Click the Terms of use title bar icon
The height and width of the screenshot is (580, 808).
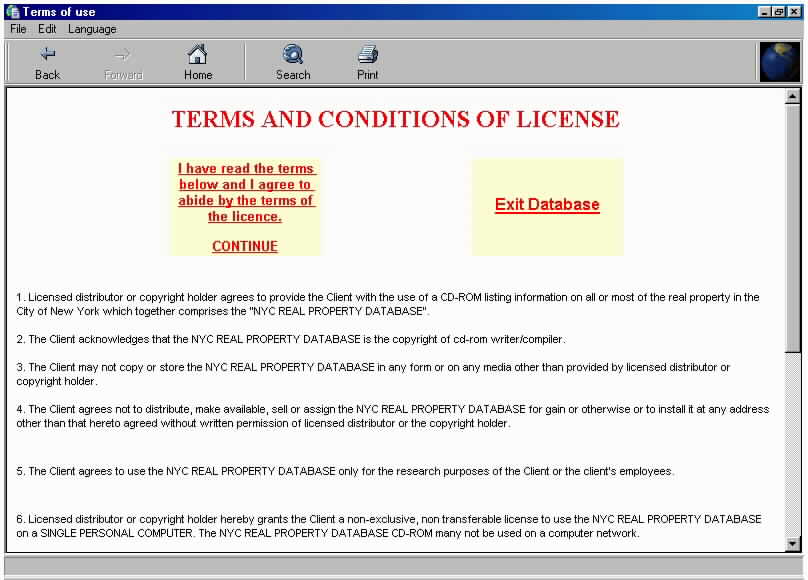(x=12, y=11)
